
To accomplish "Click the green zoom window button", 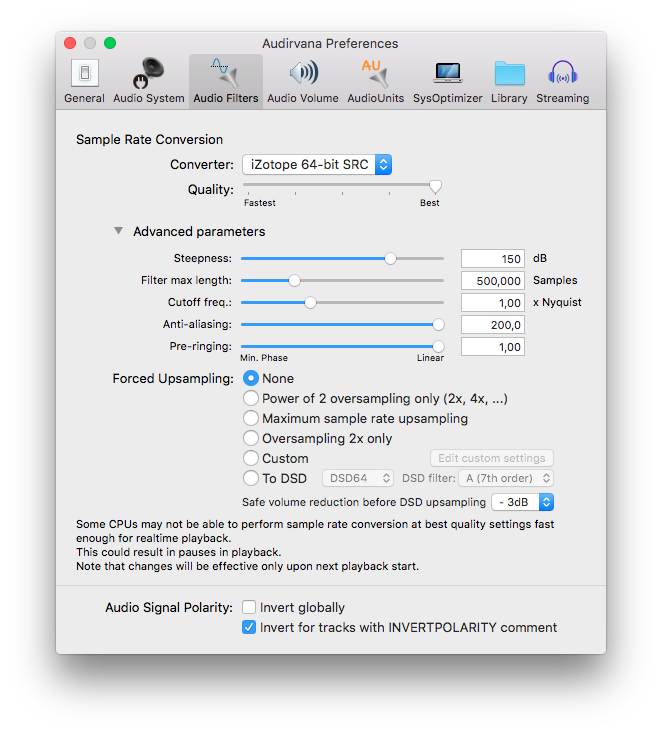I will [x=110, y=43].
